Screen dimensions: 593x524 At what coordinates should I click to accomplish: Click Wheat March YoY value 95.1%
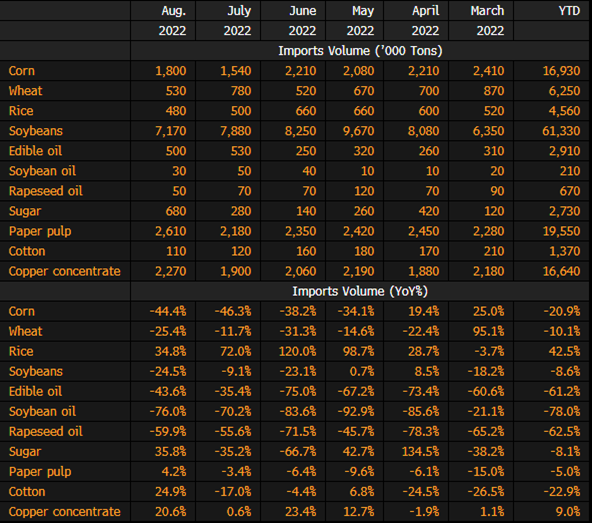[489, 331]
